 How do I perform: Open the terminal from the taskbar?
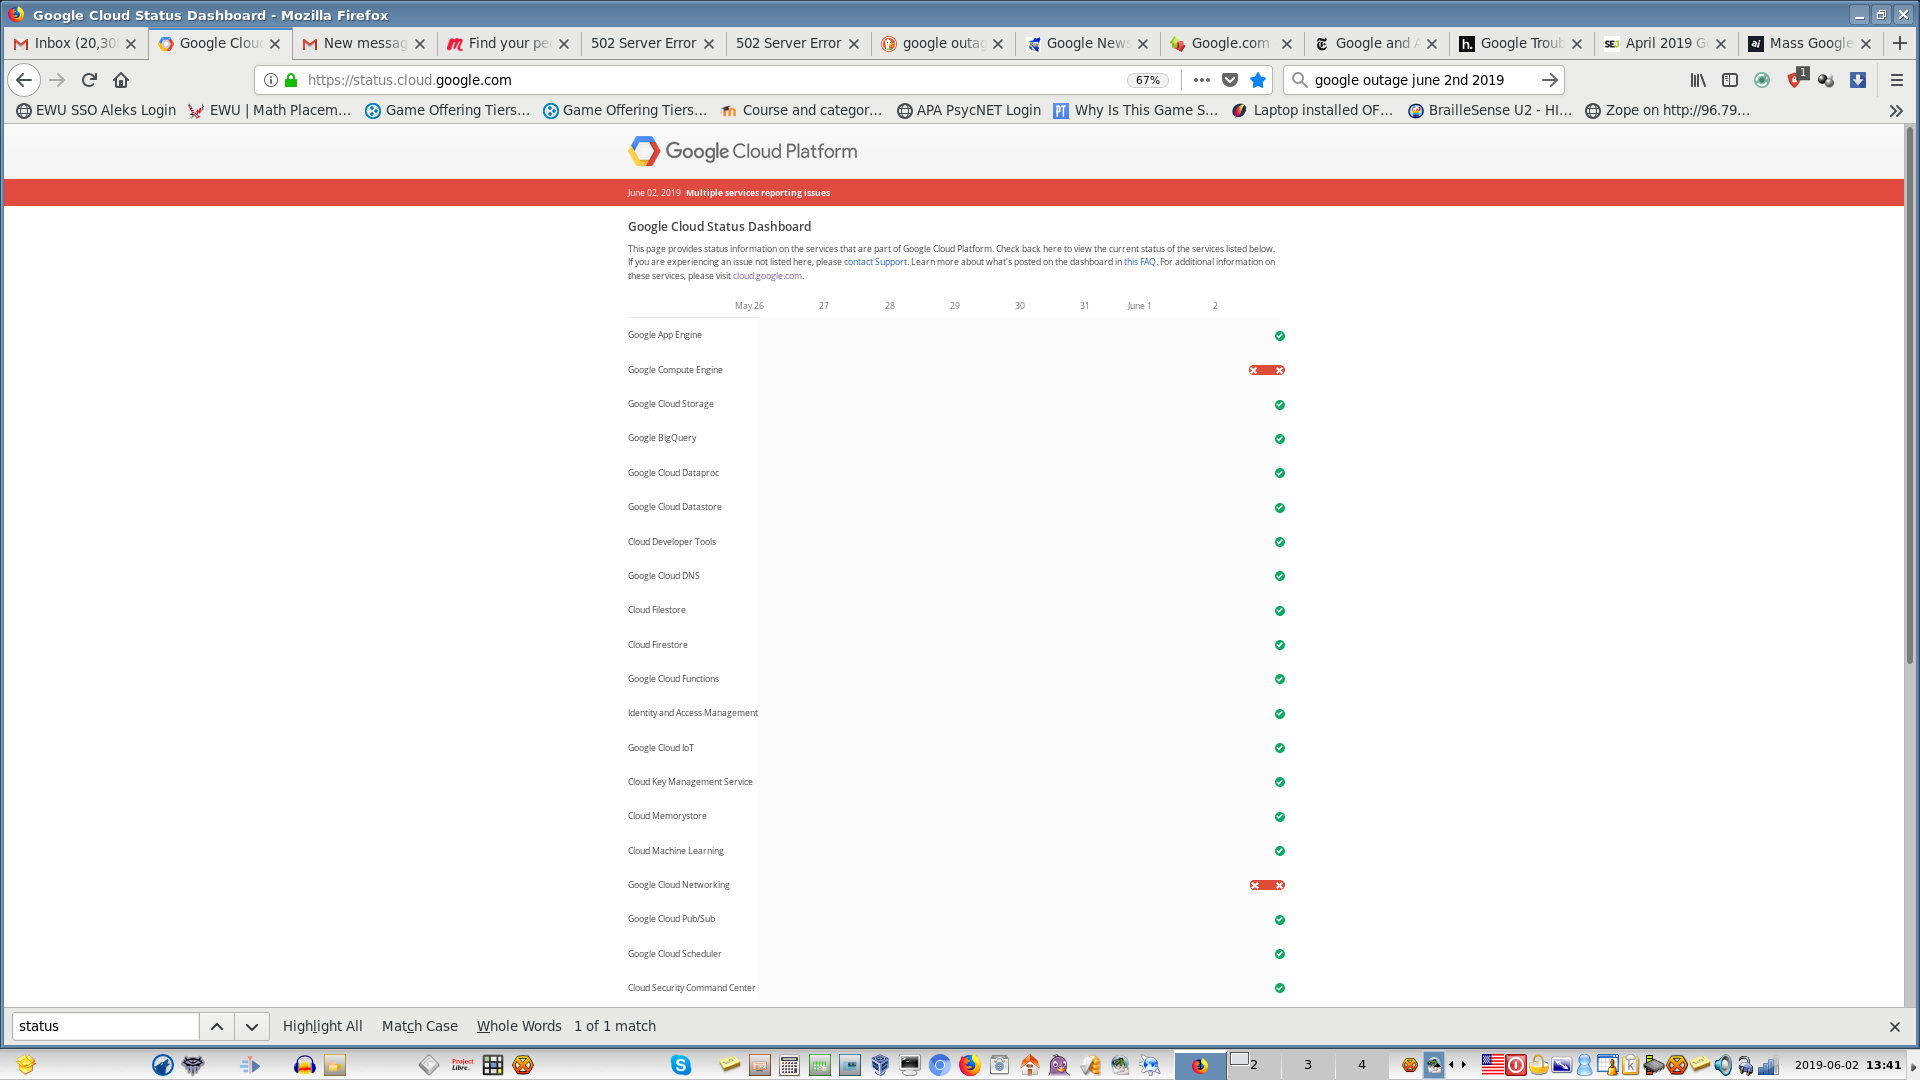point(910,1065)
